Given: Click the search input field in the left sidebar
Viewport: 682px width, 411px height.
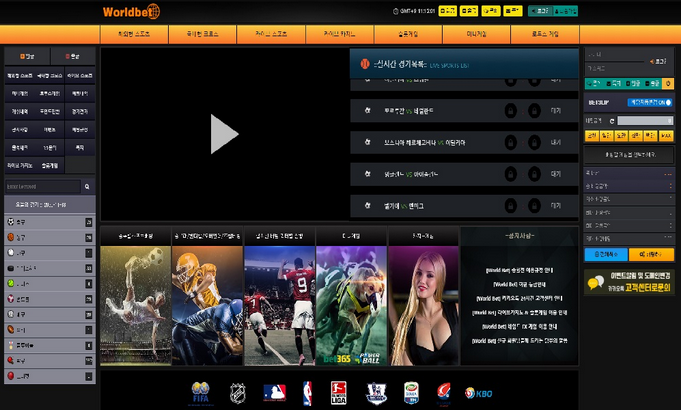Looking at the screenshot, I should coord(43,187).
